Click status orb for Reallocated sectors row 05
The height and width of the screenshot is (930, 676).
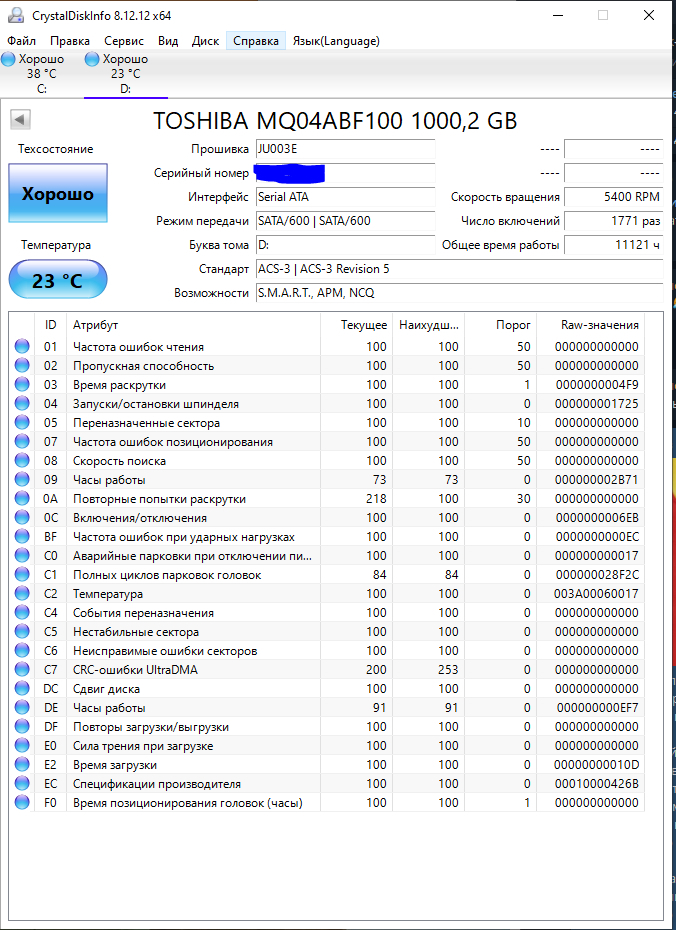(22, 423)
